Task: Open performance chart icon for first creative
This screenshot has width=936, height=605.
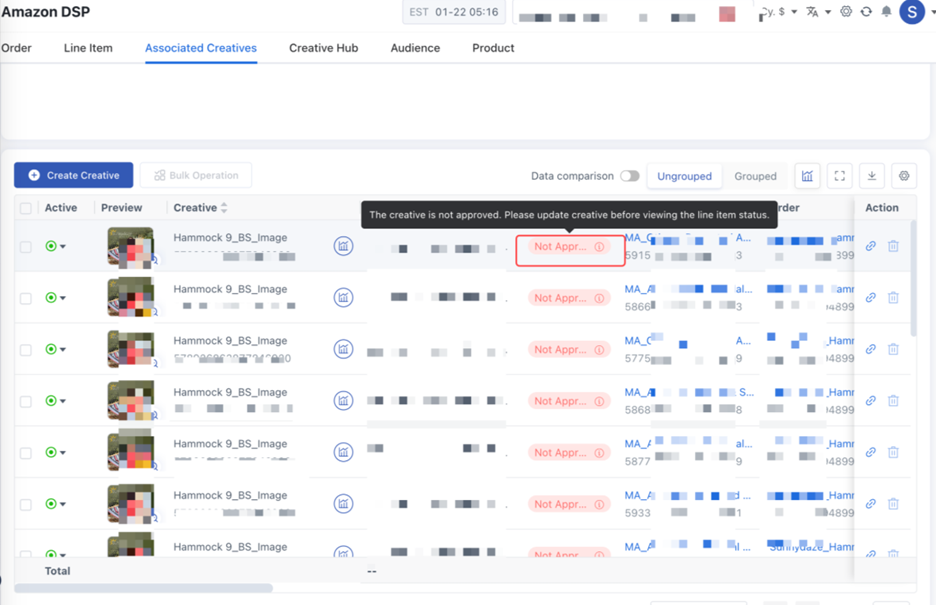Action: (343, 246)
